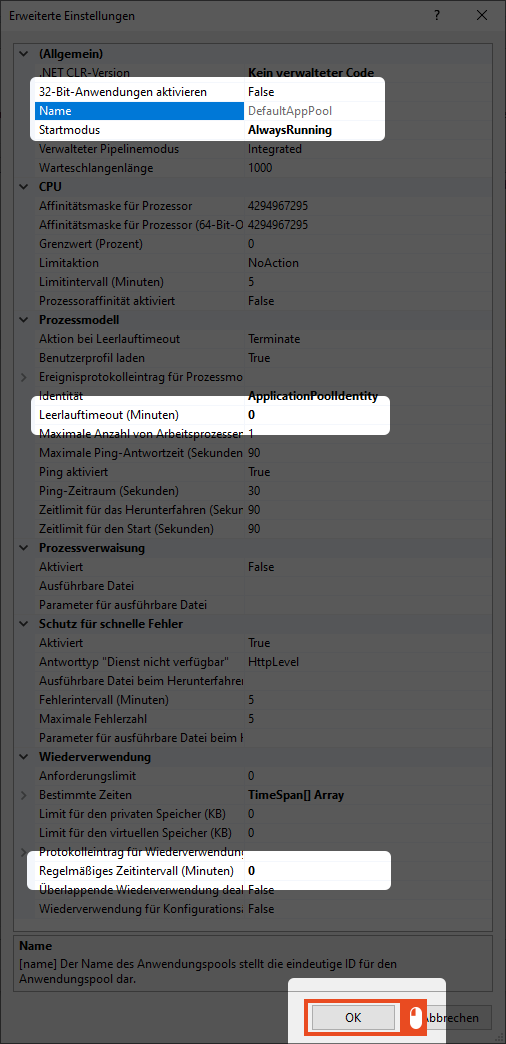
Task: Click the help question mark icon
Action: [437, 15]
